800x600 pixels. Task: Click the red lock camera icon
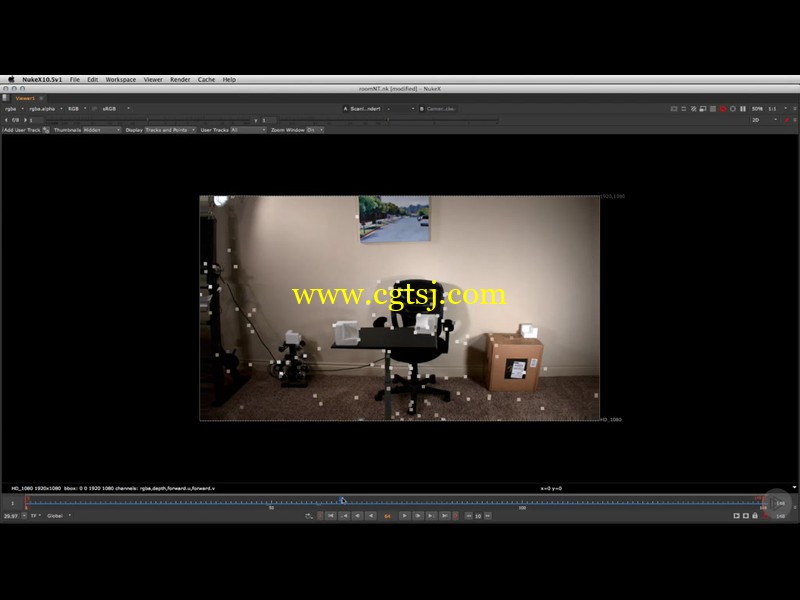click(786, 120)
